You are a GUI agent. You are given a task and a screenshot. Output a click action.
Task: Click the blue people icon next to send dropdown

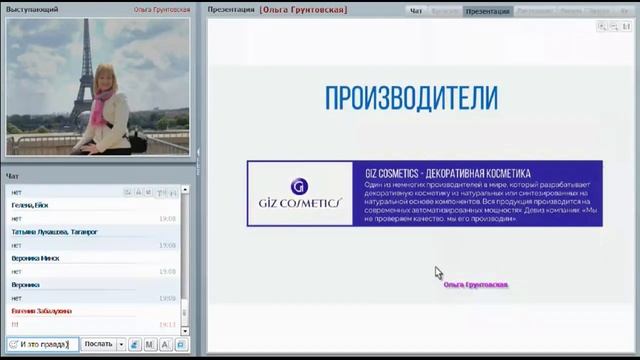click(134, 345)
